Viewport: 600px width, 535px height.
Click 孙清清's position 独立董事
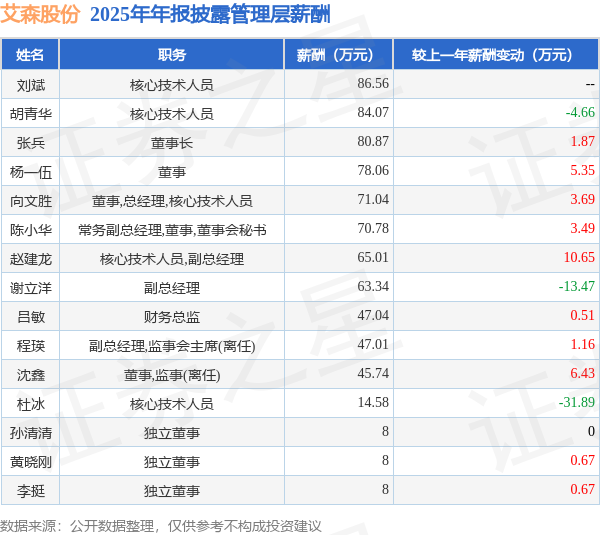pos(172,433)
